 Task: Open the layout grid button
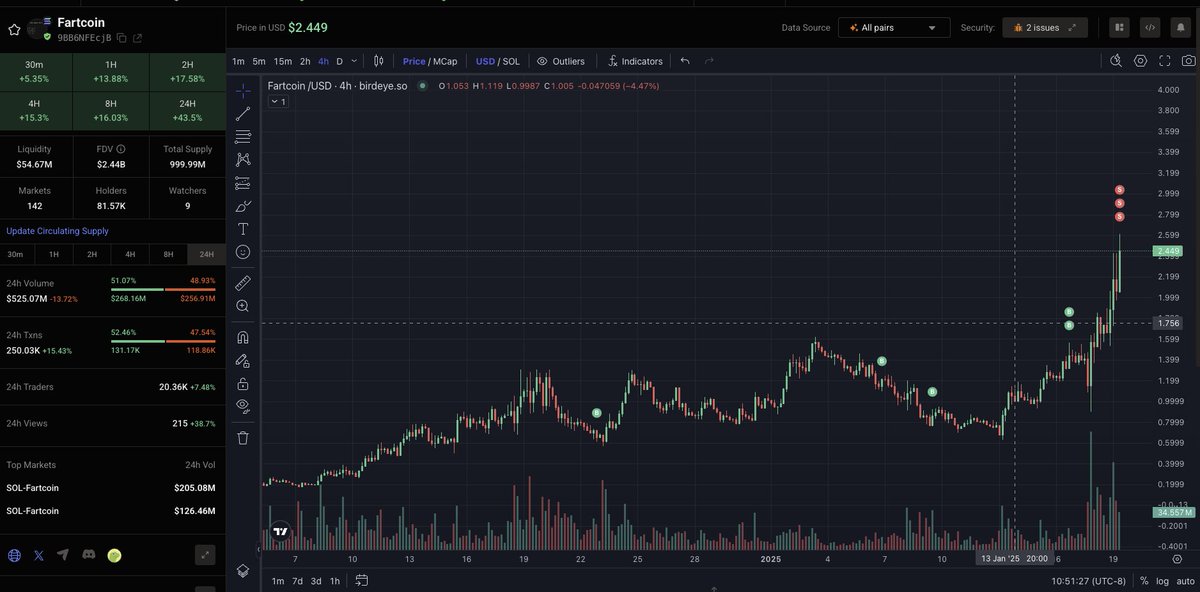pyautogui.click(x=1120, y=28)
